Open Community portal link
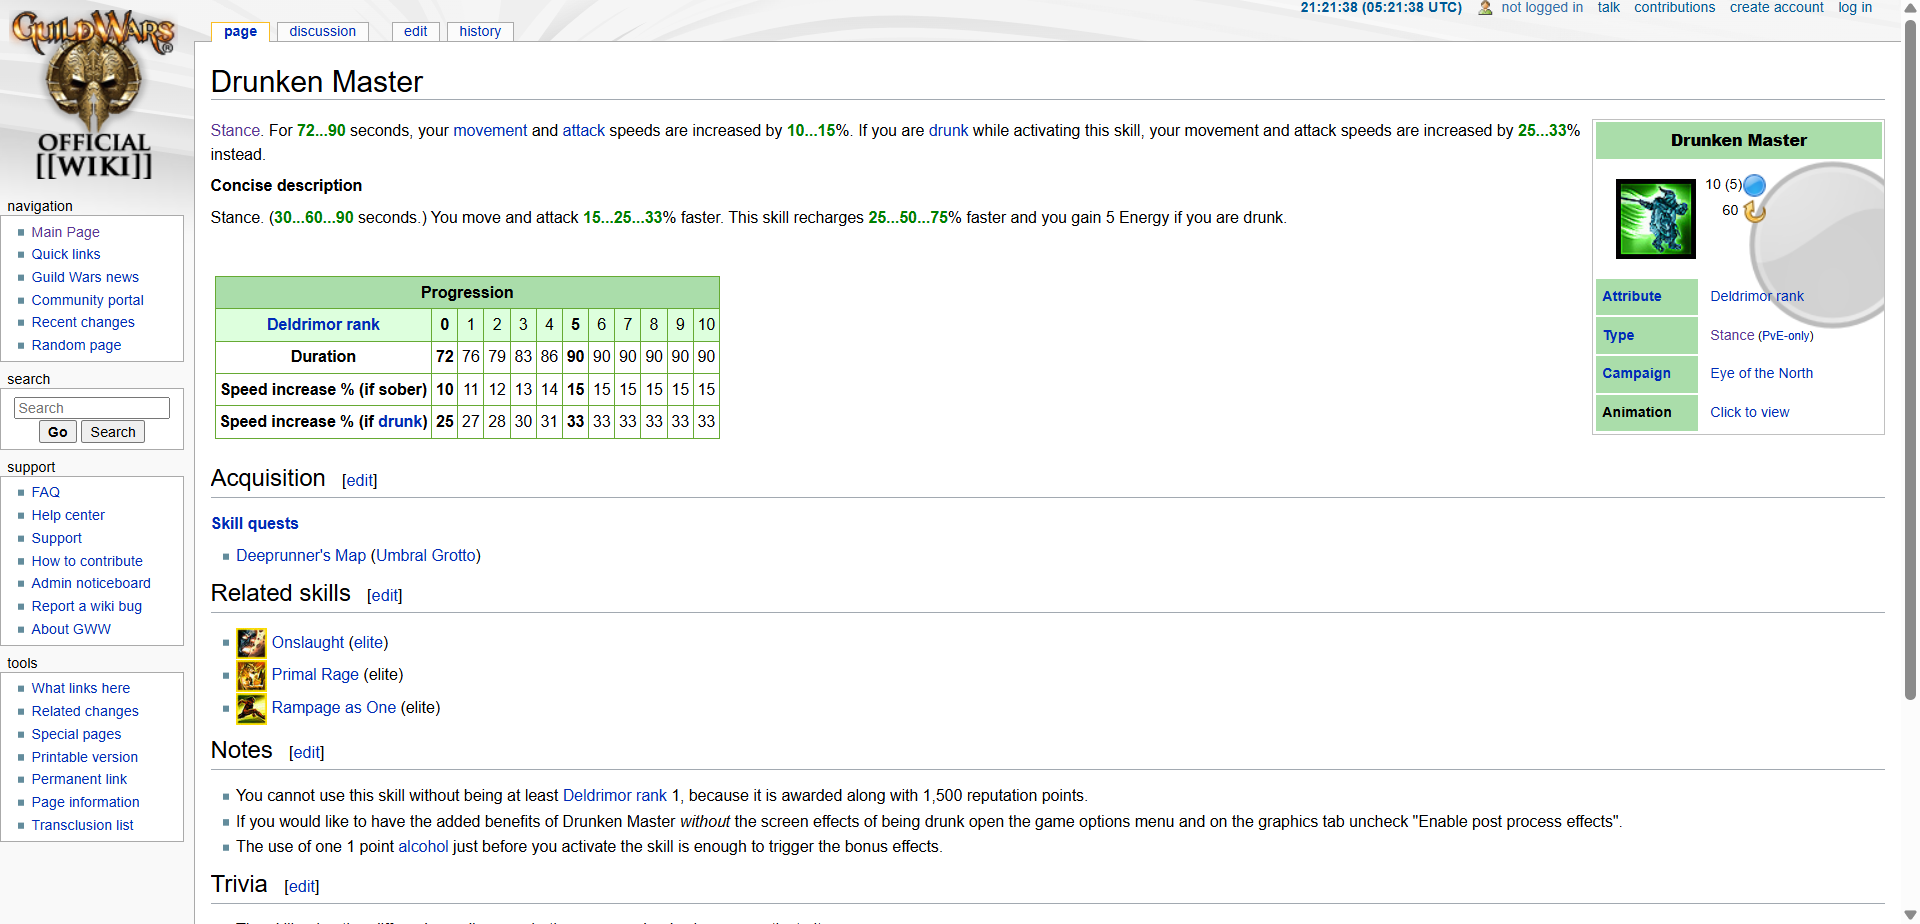The image size is (1920, 924). [87, 300]
